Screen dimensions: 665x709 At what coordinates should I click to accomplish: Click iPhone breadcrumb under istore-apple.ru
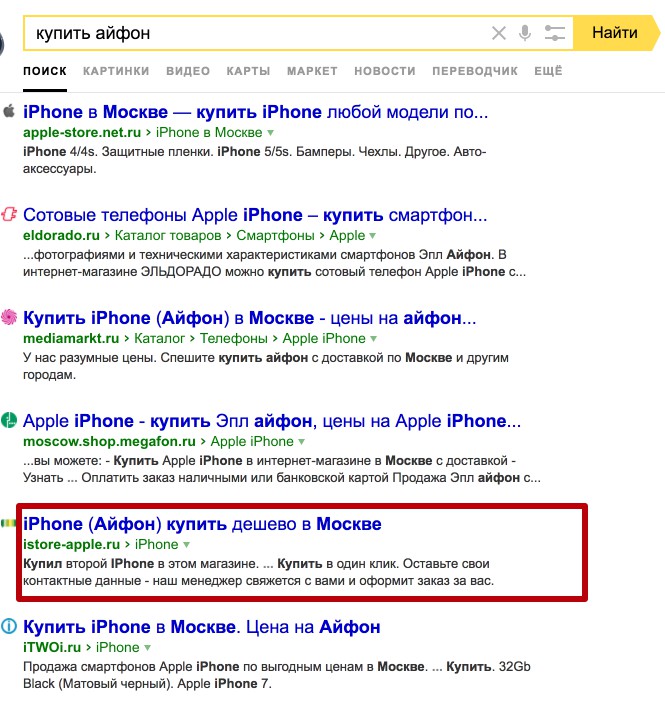coord(156,544)
